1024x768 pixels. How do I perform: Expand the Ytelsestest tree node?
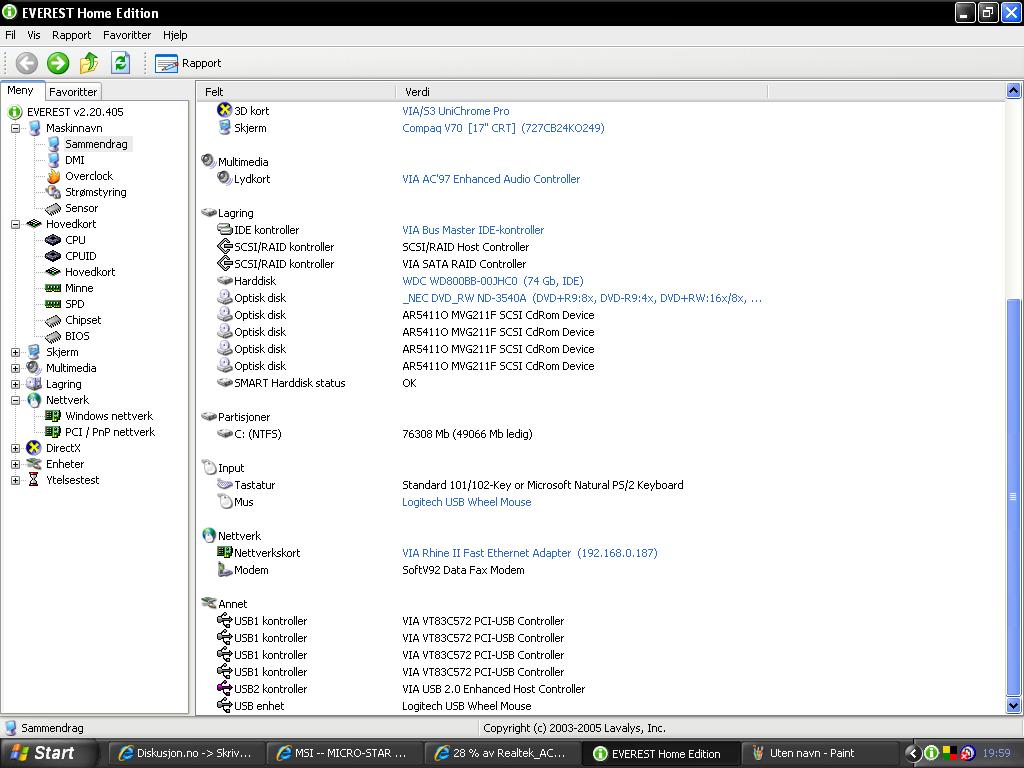pos(15,481)
